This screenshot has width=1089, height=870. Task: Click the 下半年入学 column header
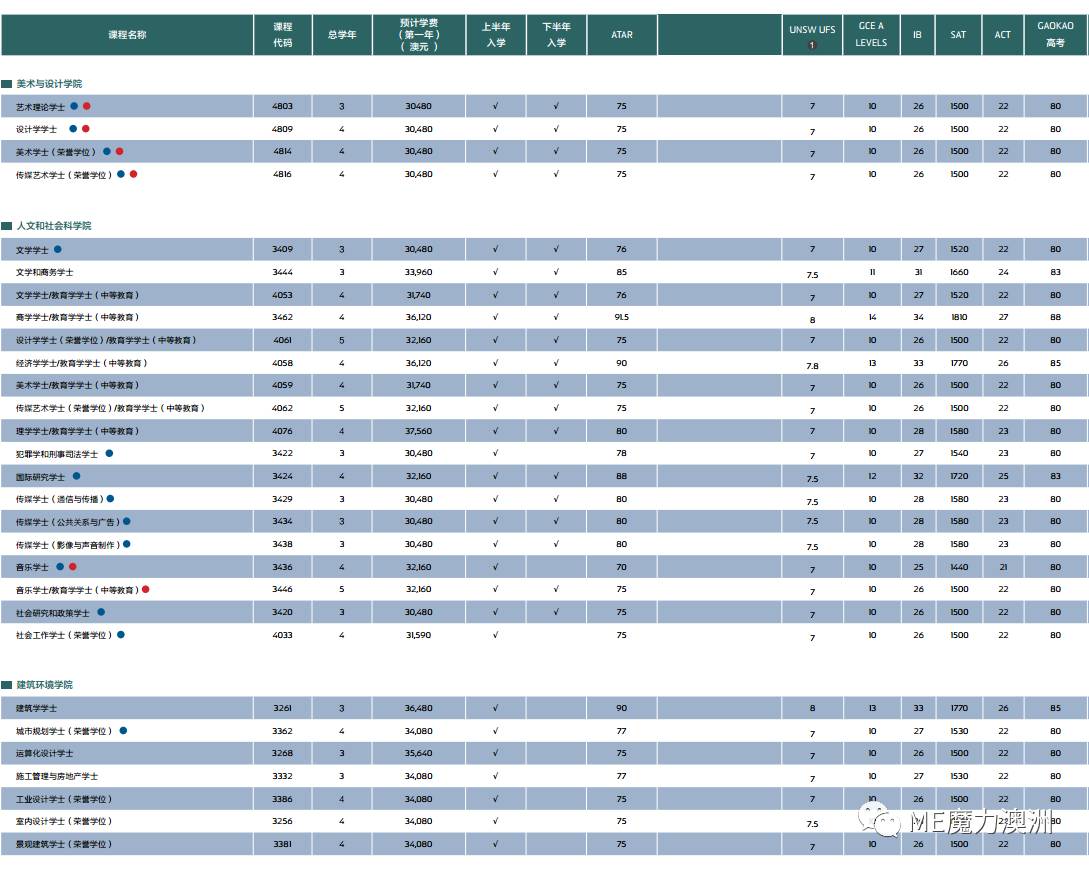point(556,35)
